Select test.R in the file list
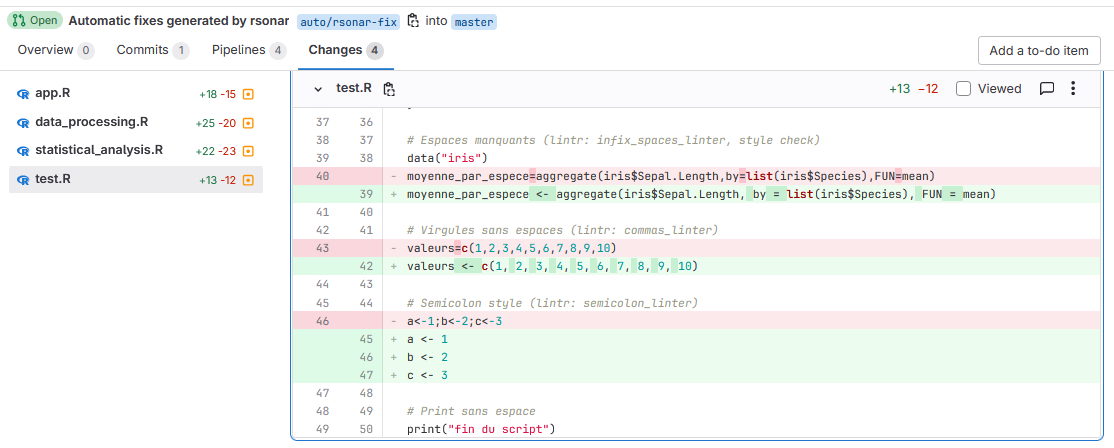Image resolution: width=1114 pixels, height=448 pixels. [136, 180]
